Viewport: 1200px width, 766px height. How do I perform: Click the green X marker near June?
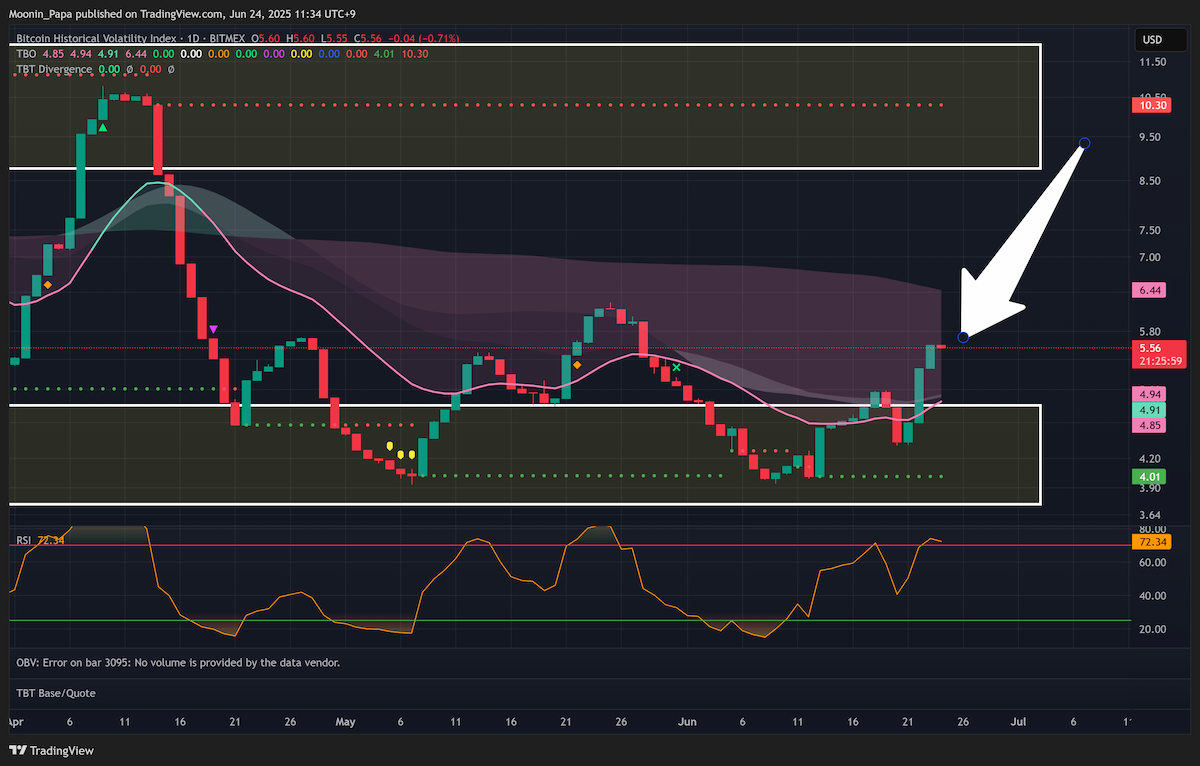tap(677, 368)
